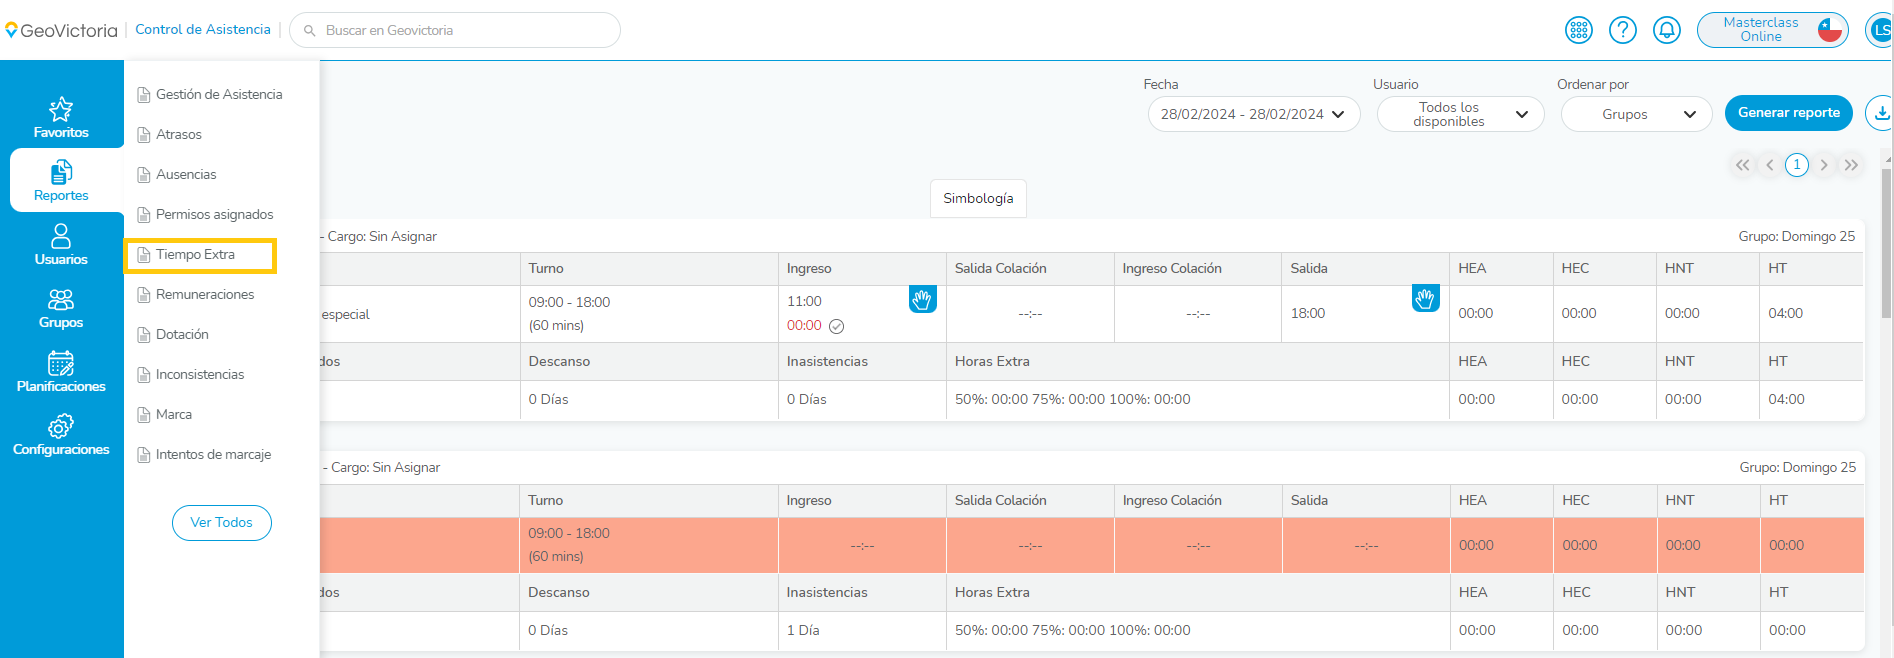Image resolution: width=1894 pixels, height=658 pixels.
Task: Open the Usuario Todos los disponibles dropdown
Action: point(1460,114)
